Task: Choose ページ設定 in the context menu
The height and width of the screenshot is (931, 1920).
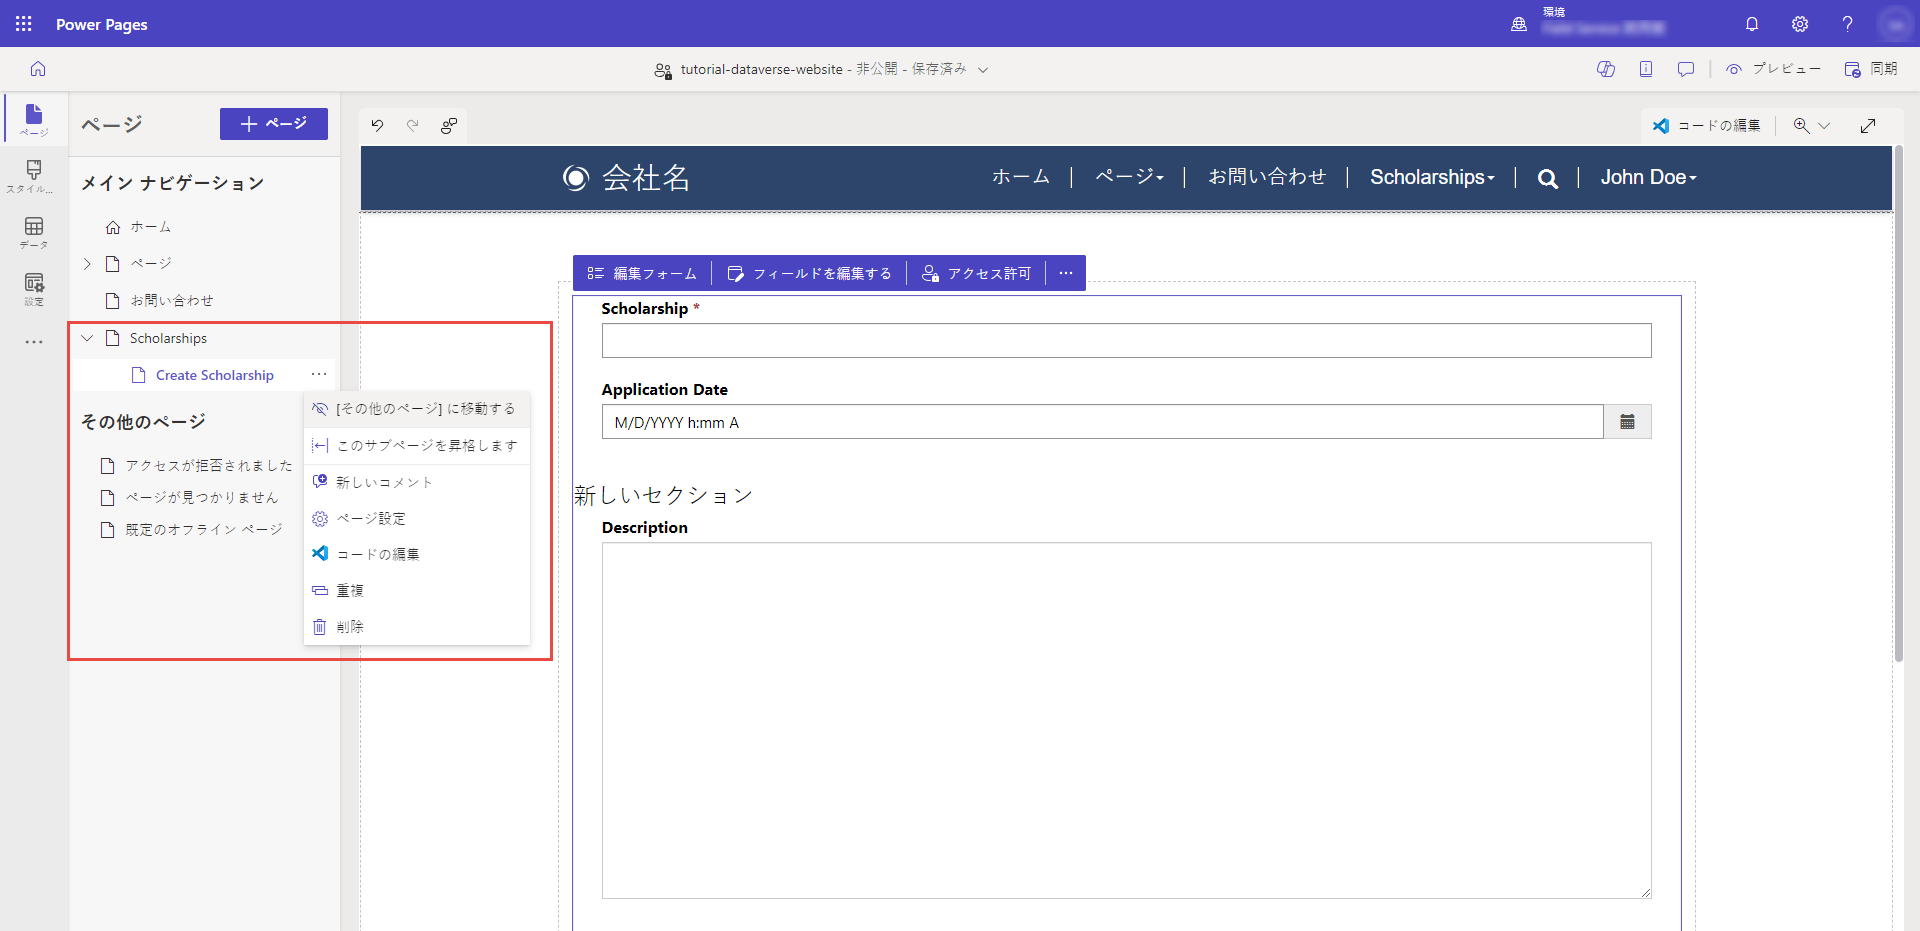Action: 371,518
